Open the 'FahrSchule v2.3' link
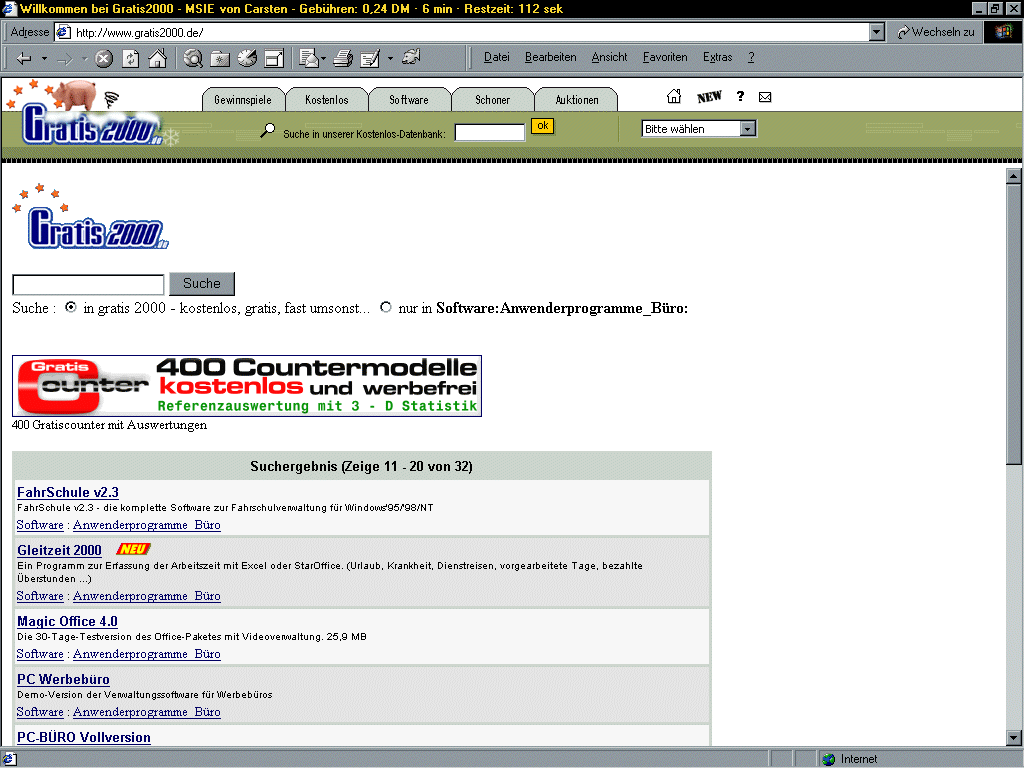This screenshot has width=1024, height=768. [x=68, y=492]
